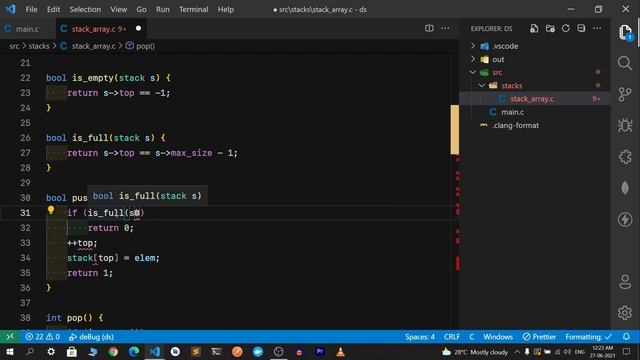Open .clang-format from the Explorer tree

535,125
